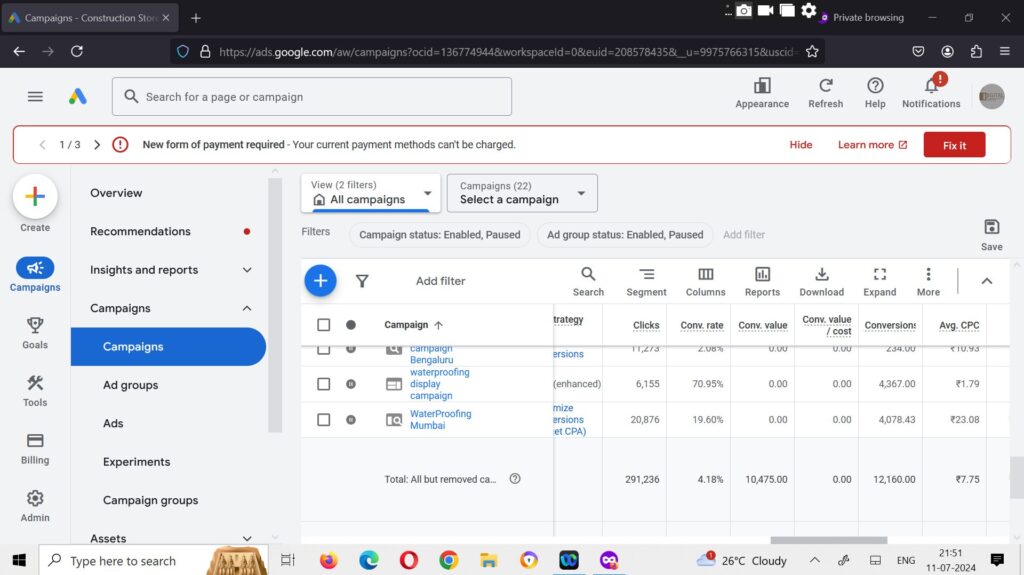Open Recommendations in the sidebar
Image resolution: width=1024 pixels, height=575 pixels.
140,231
